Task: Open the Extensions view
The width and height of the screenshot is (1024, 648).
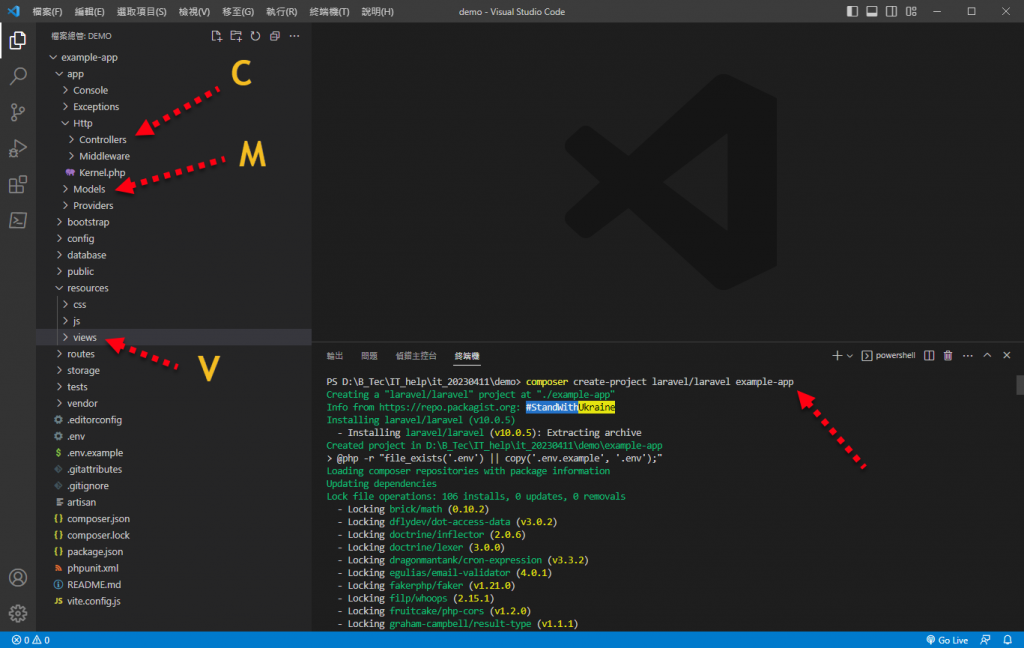Action: click(18, 184)
